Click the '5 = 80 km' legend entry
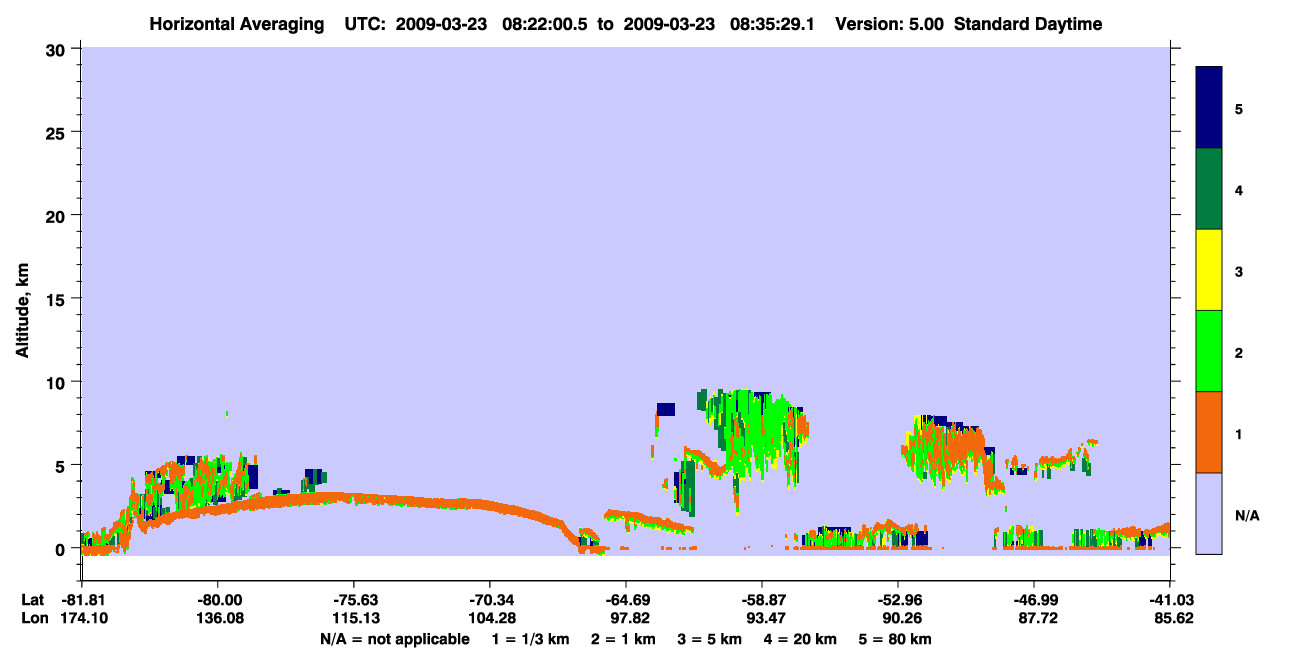This screenshot has height=667, width=1300. 897,639
